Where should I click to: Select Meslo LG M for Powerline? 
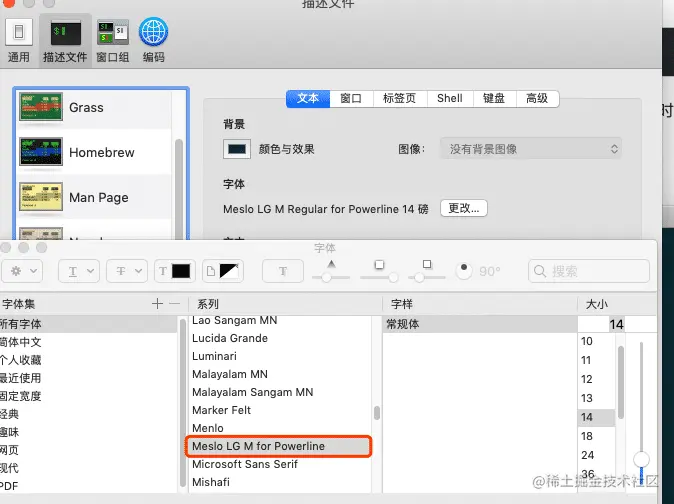click(279, 446)
